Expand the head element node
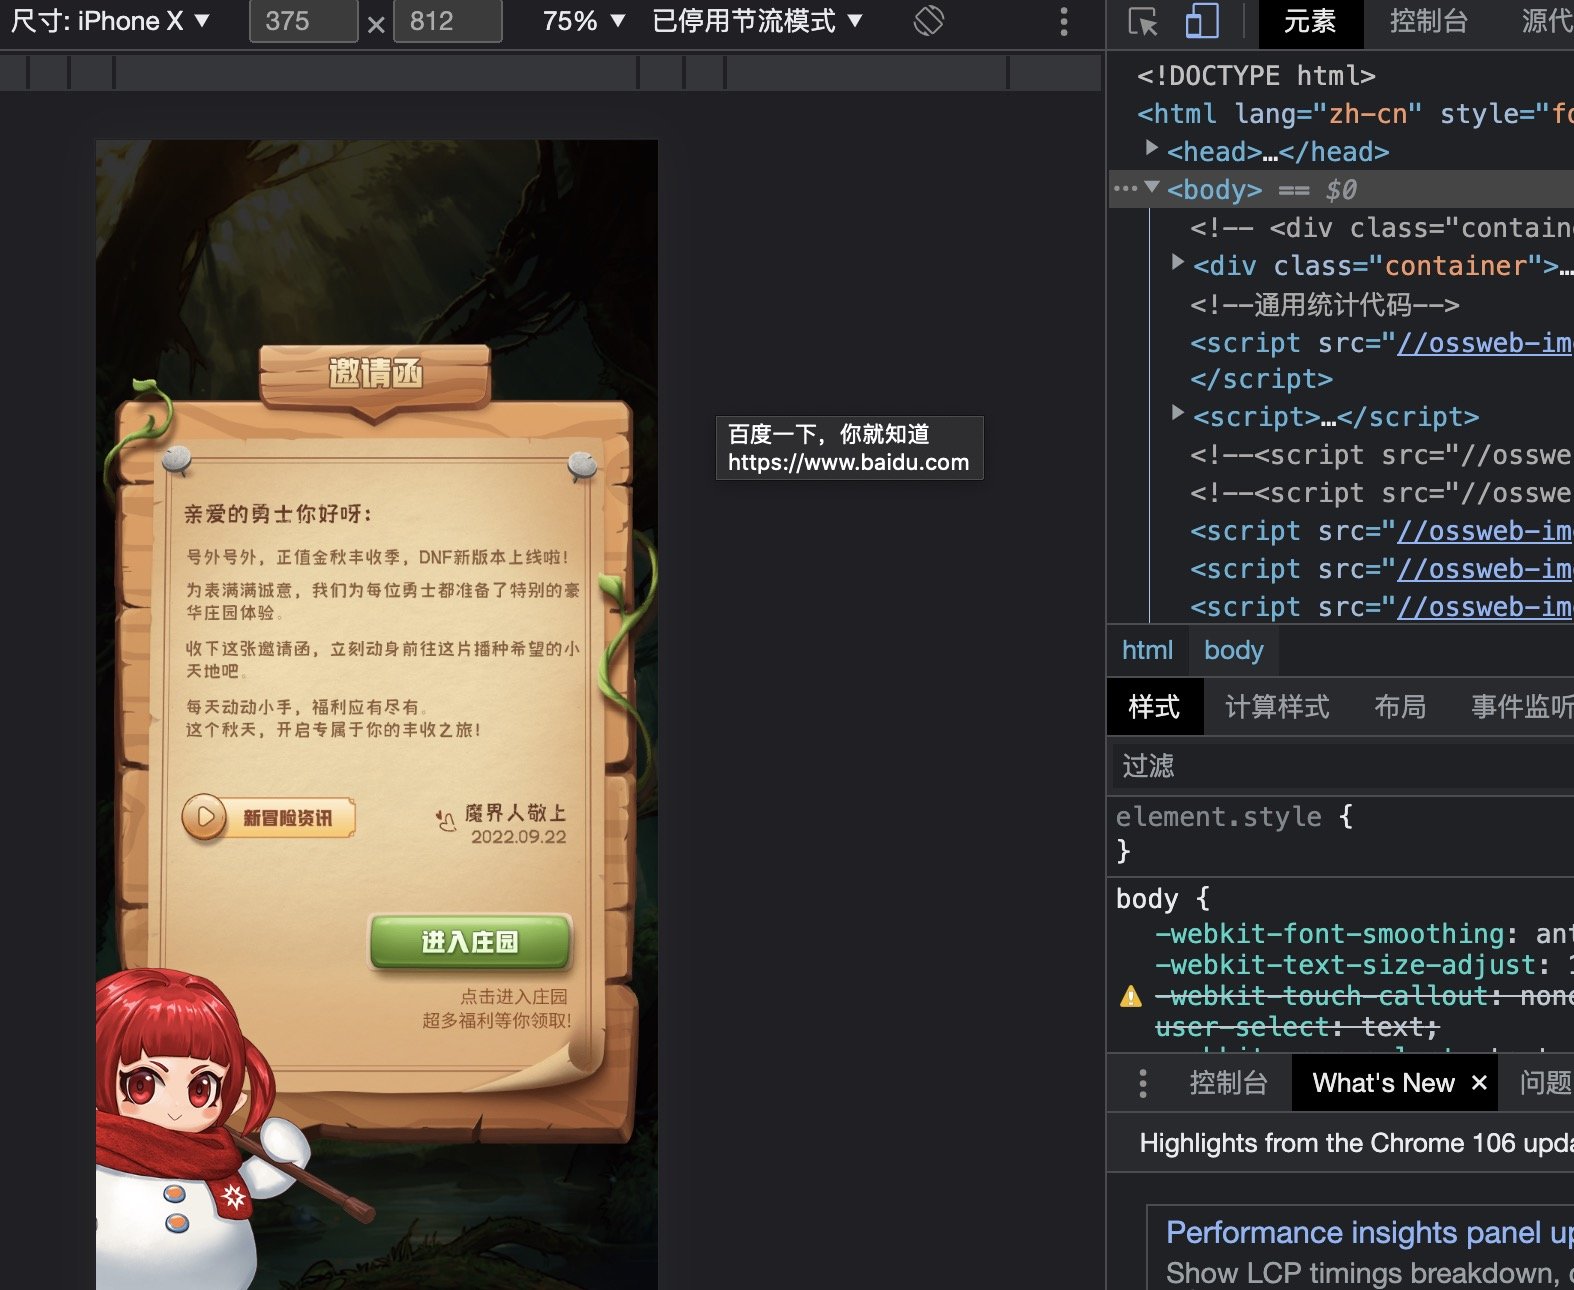Image resolution: width=1574 pixels, height=1290 pixels. (x=1152, y=148)
